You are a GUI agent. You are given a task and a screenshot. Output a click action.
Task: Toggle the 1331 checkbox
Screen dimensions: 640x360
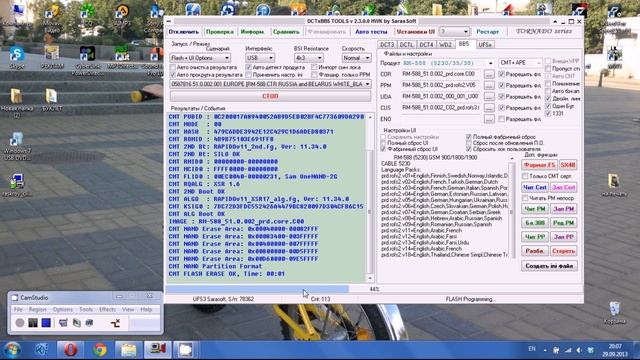(548, 113)
